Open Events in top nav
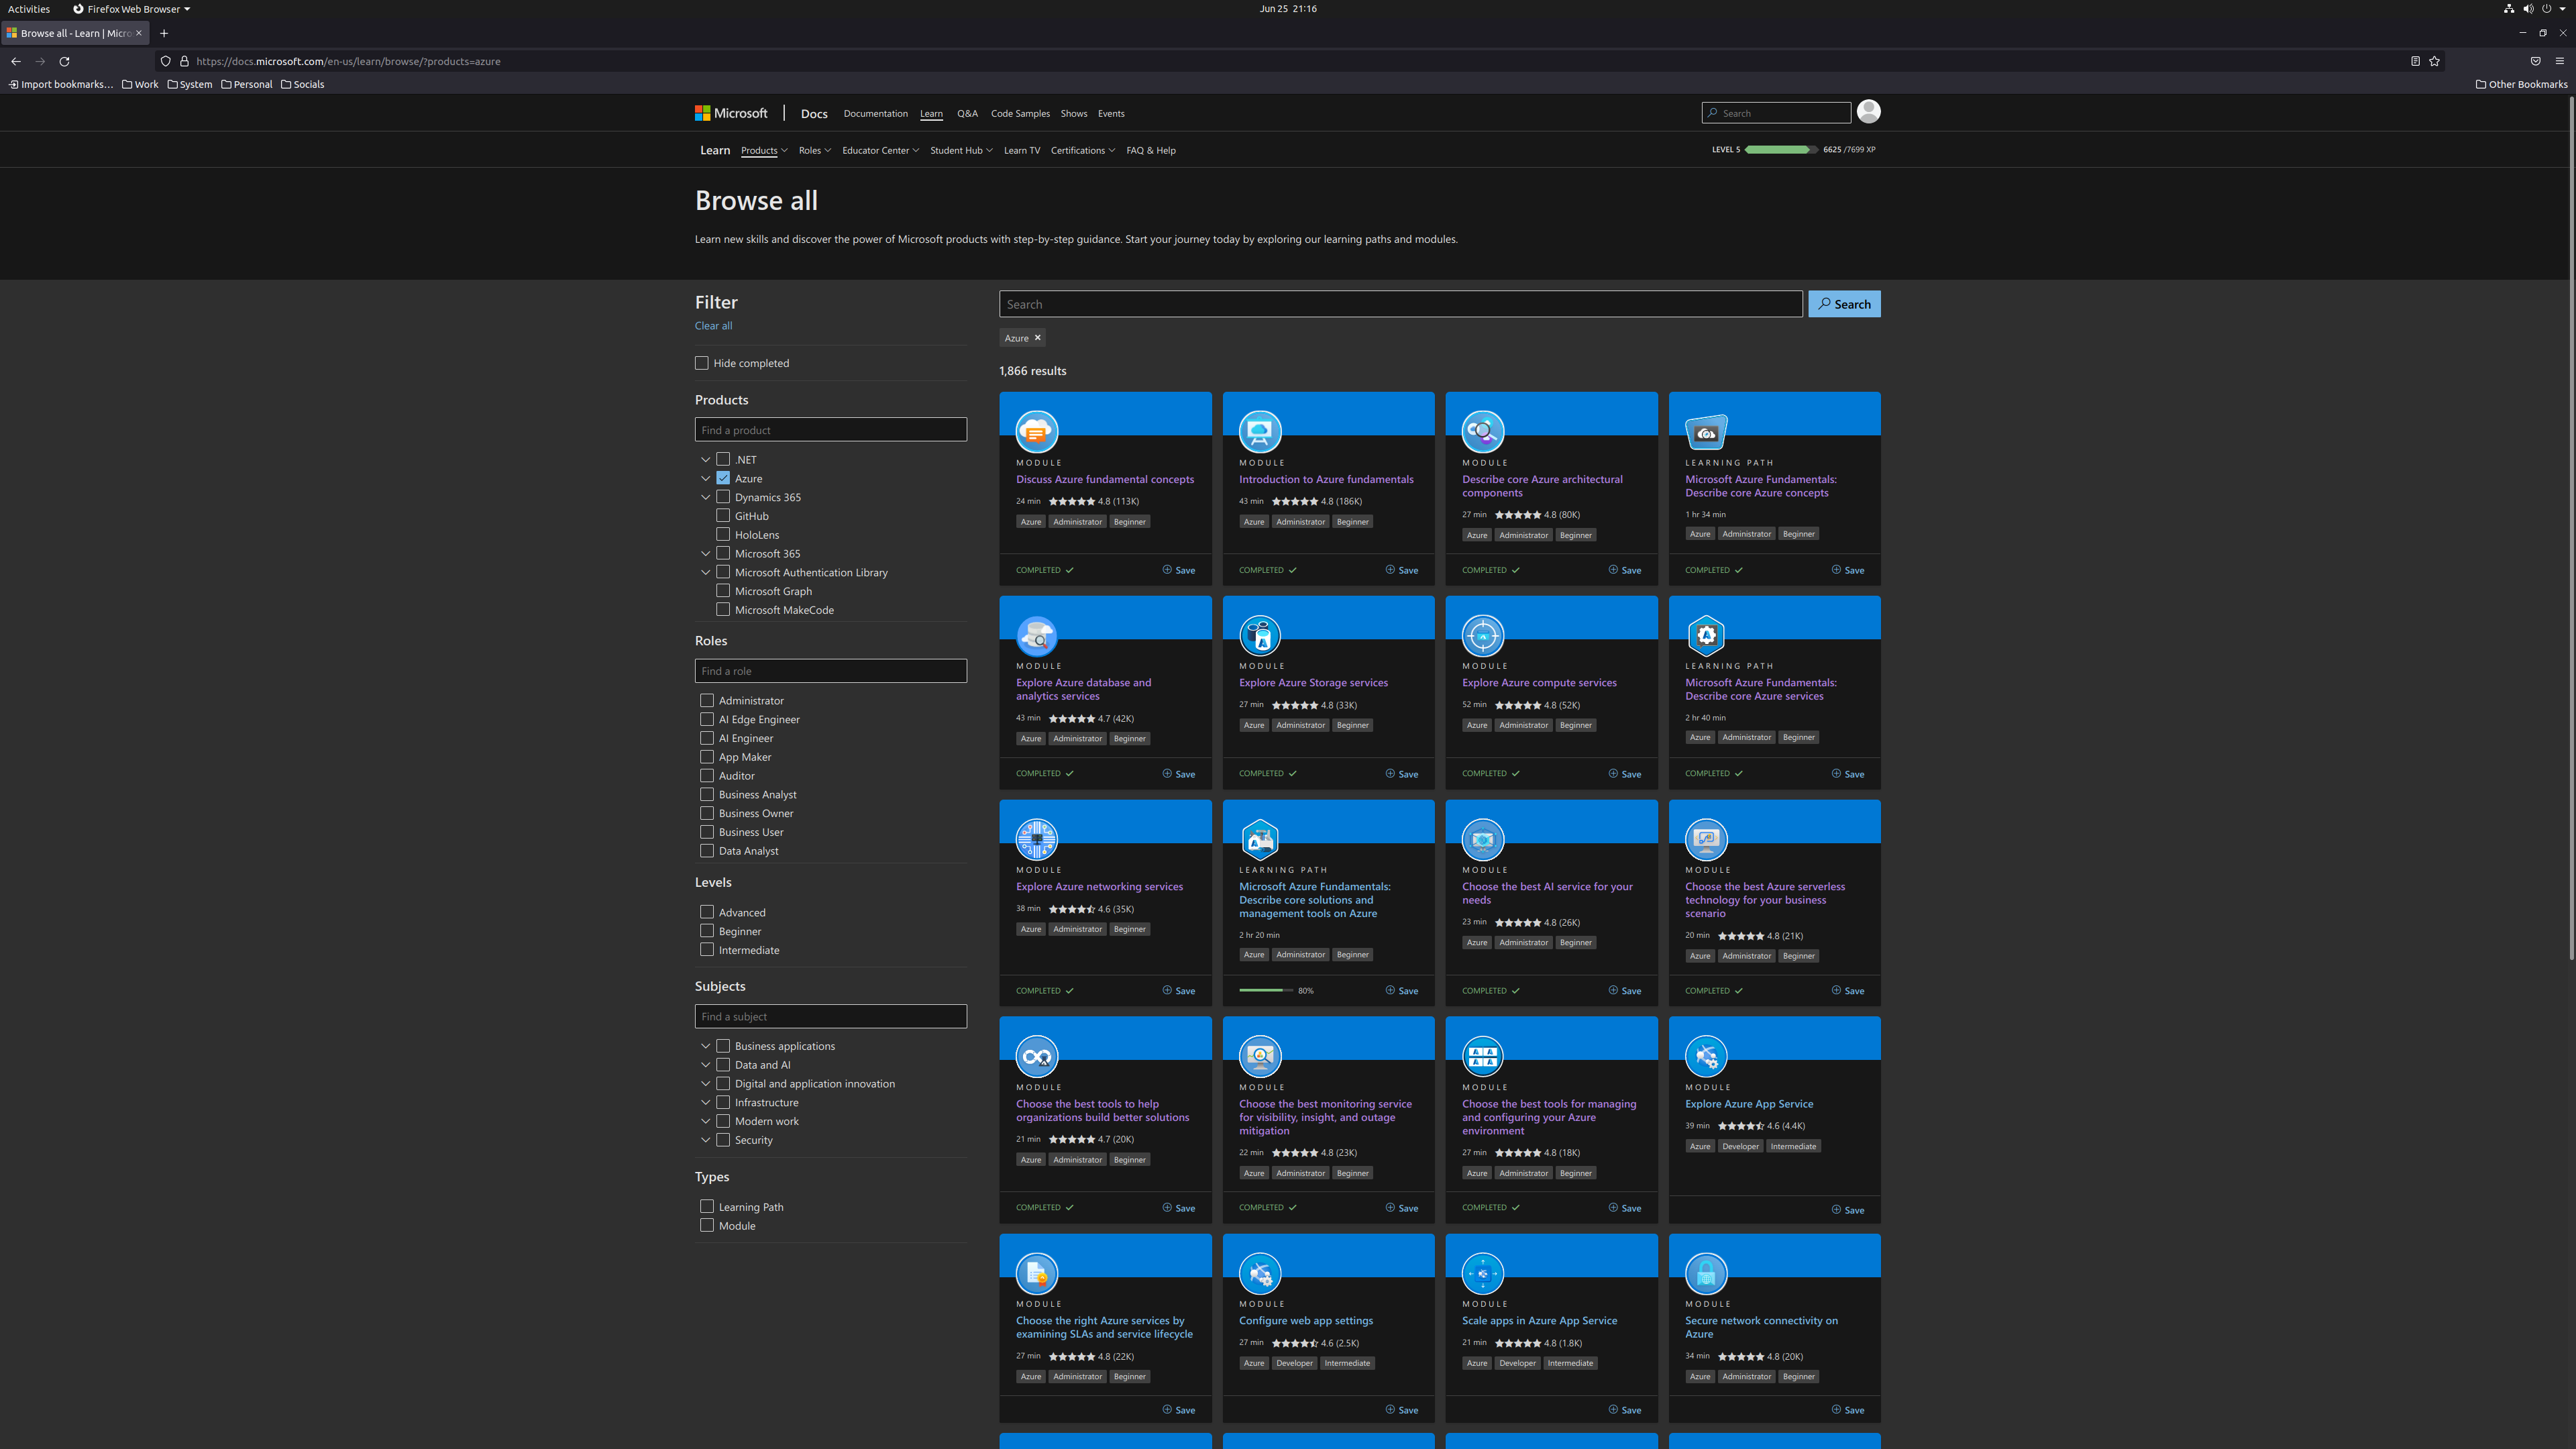The width and height of the screenshot is (2576, 1449). point(1111,113)
